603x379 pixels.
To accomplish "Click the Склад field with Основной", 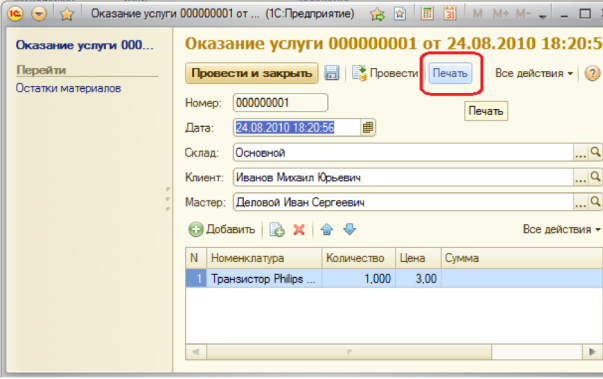I will pos(403,153).
